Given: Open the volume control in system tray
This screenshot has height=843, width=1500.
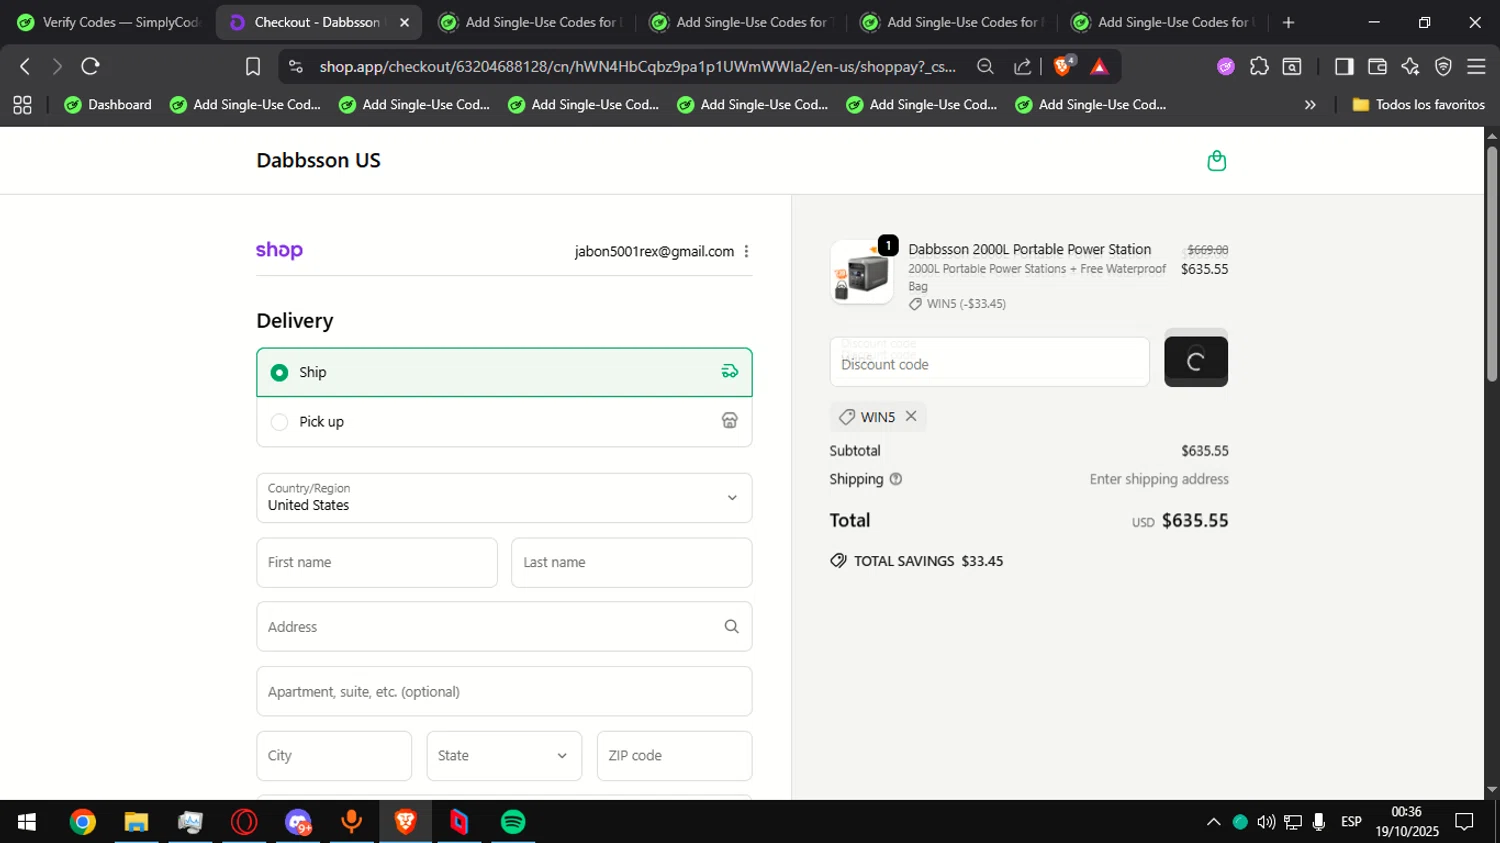Looking at the screenshot, I should coord(1266,822).
